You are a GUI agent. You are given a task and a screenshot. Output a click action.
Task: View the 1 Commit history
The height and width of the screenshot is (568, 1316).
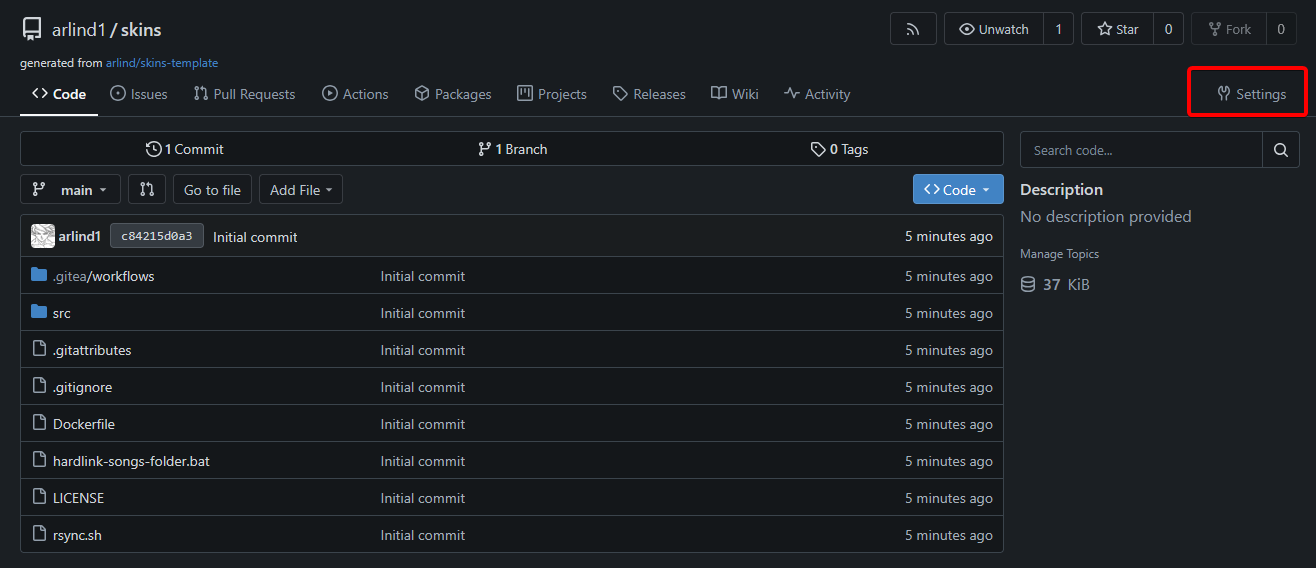pyautogui.click(x=184, y=149)
